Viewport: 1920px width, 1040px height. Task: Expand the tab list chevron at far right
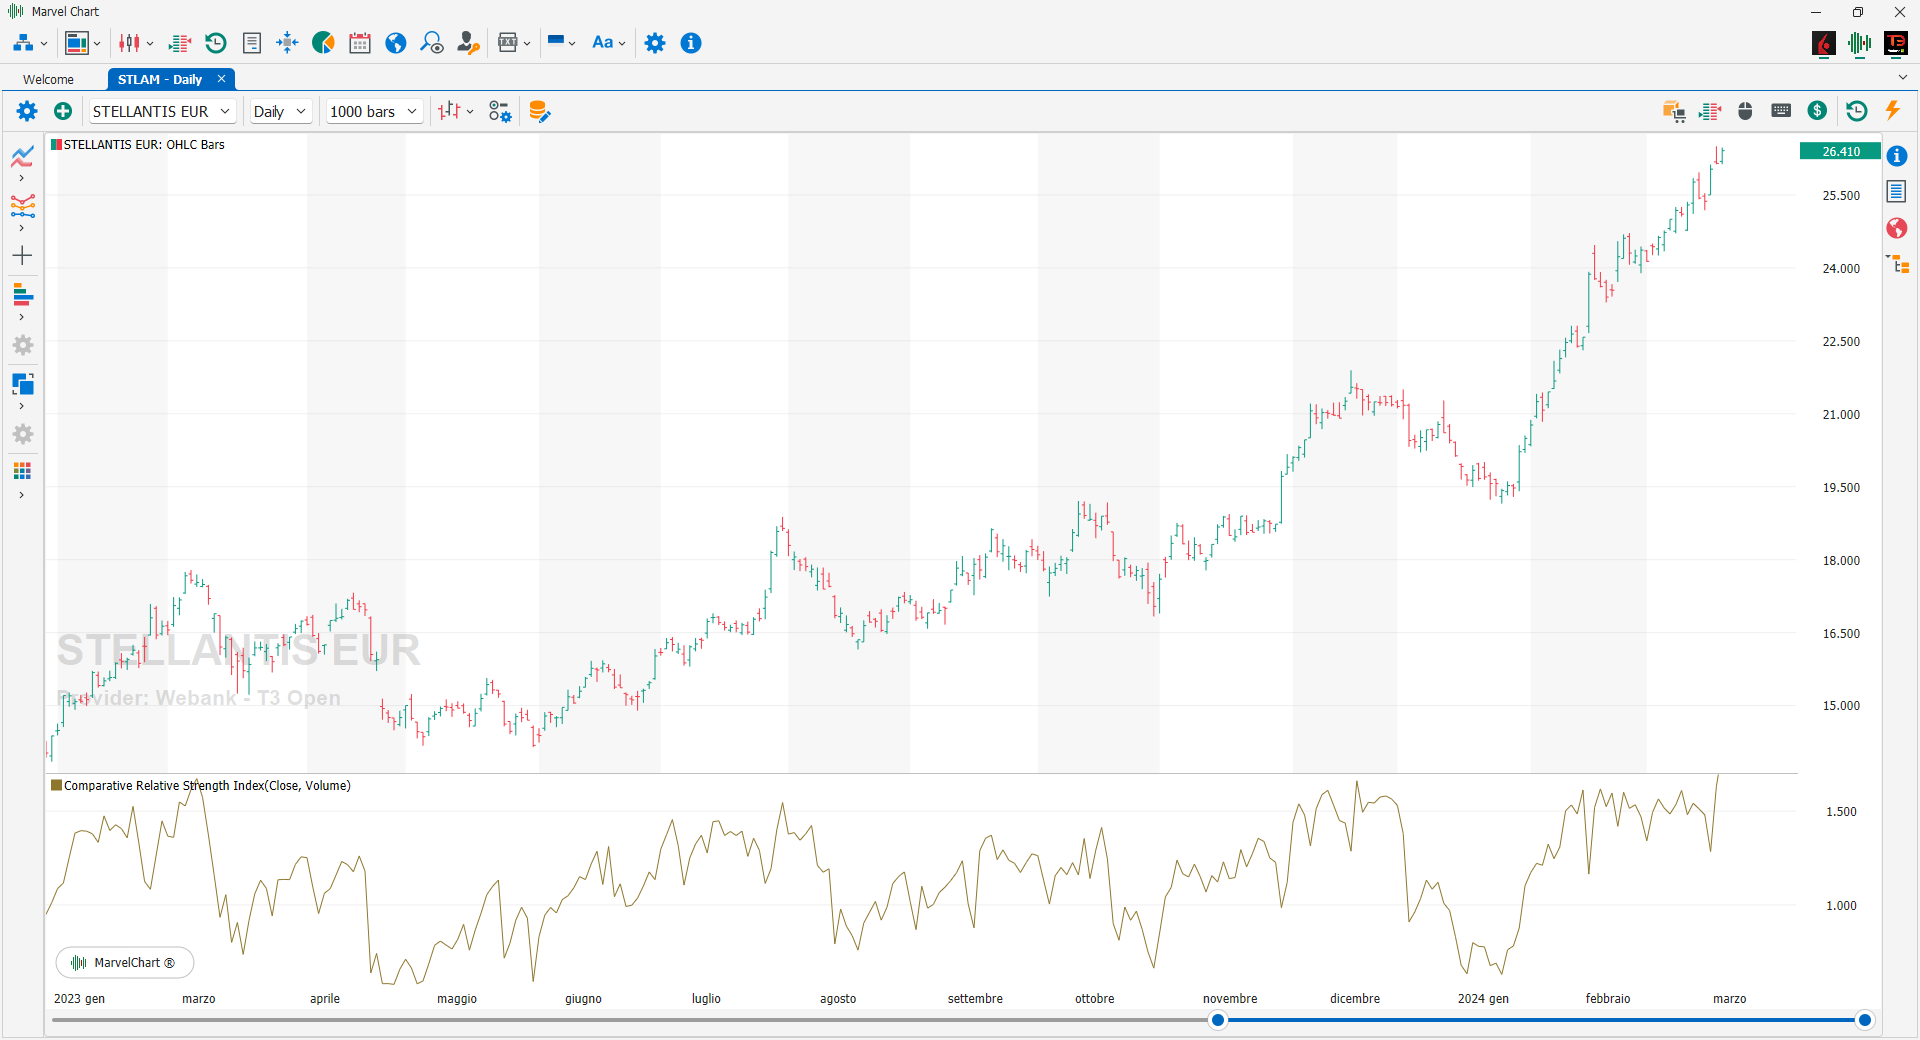point(1902,78)
